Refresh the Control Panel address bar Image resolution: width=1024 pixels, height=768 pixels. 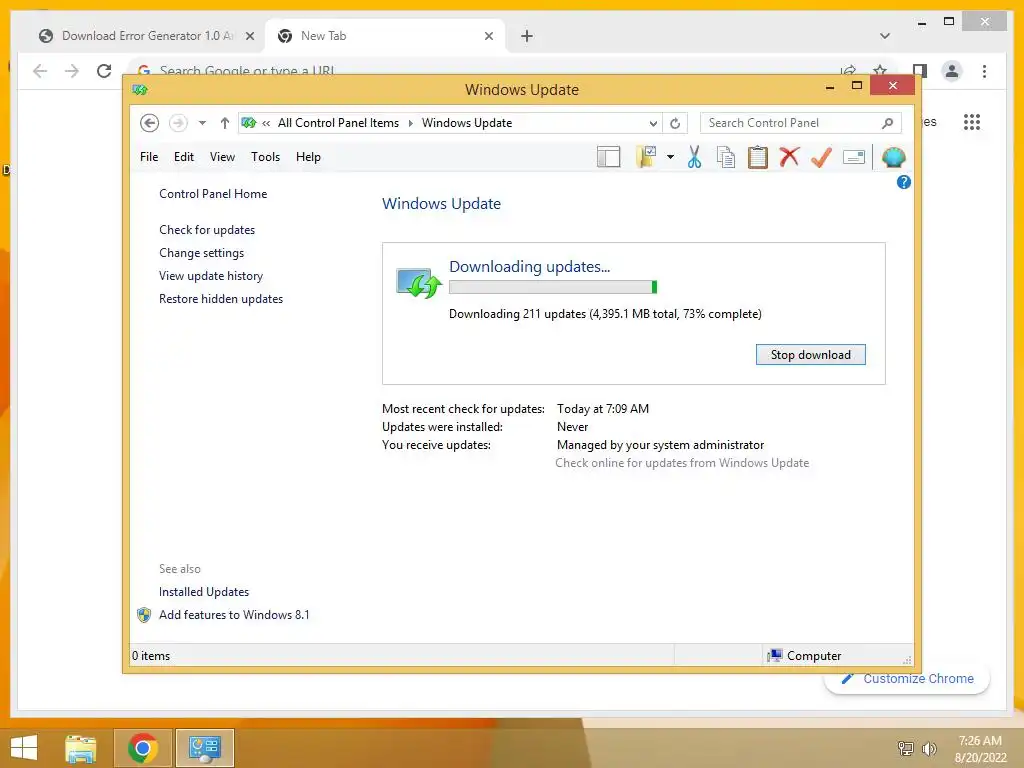pyautogui.click(x=675, y=123)
